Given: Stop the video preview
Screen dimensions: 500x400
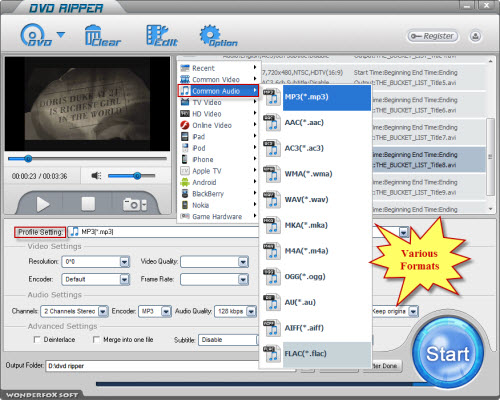Looking at the screenshot, I should point(88,204).
